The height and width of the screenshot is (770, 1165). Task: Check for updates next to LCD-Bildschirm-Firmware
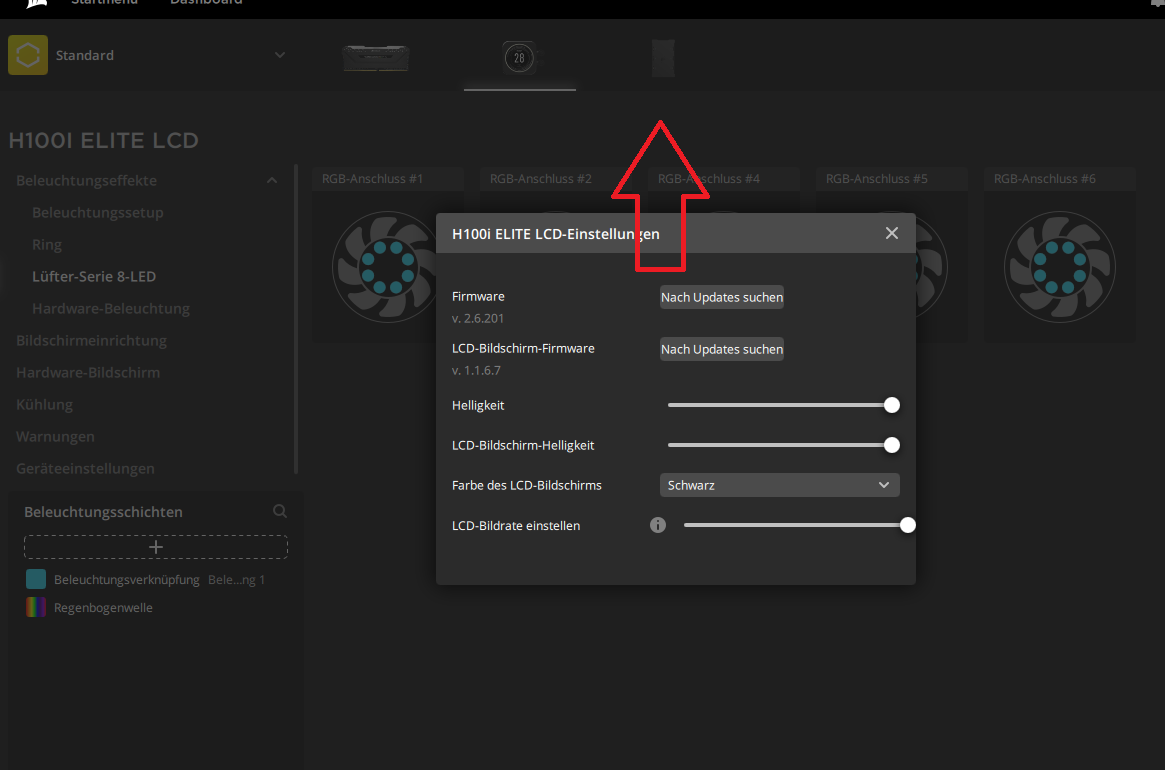coord(721,349)
